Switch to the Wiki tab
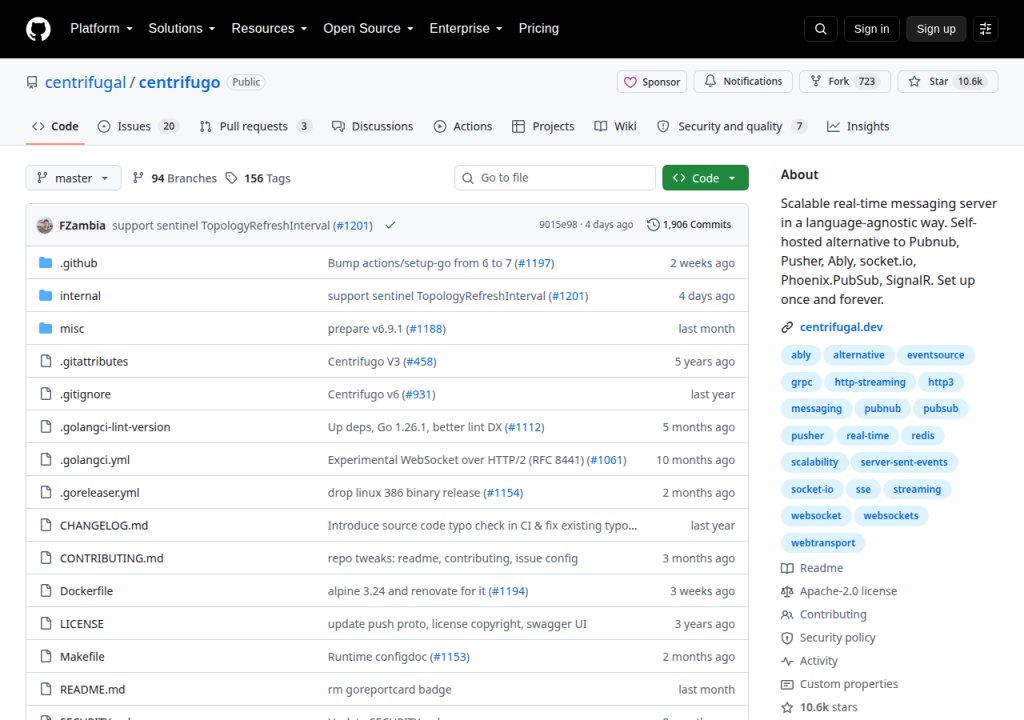Viewport: 1024px width, 720px height. 615,127
